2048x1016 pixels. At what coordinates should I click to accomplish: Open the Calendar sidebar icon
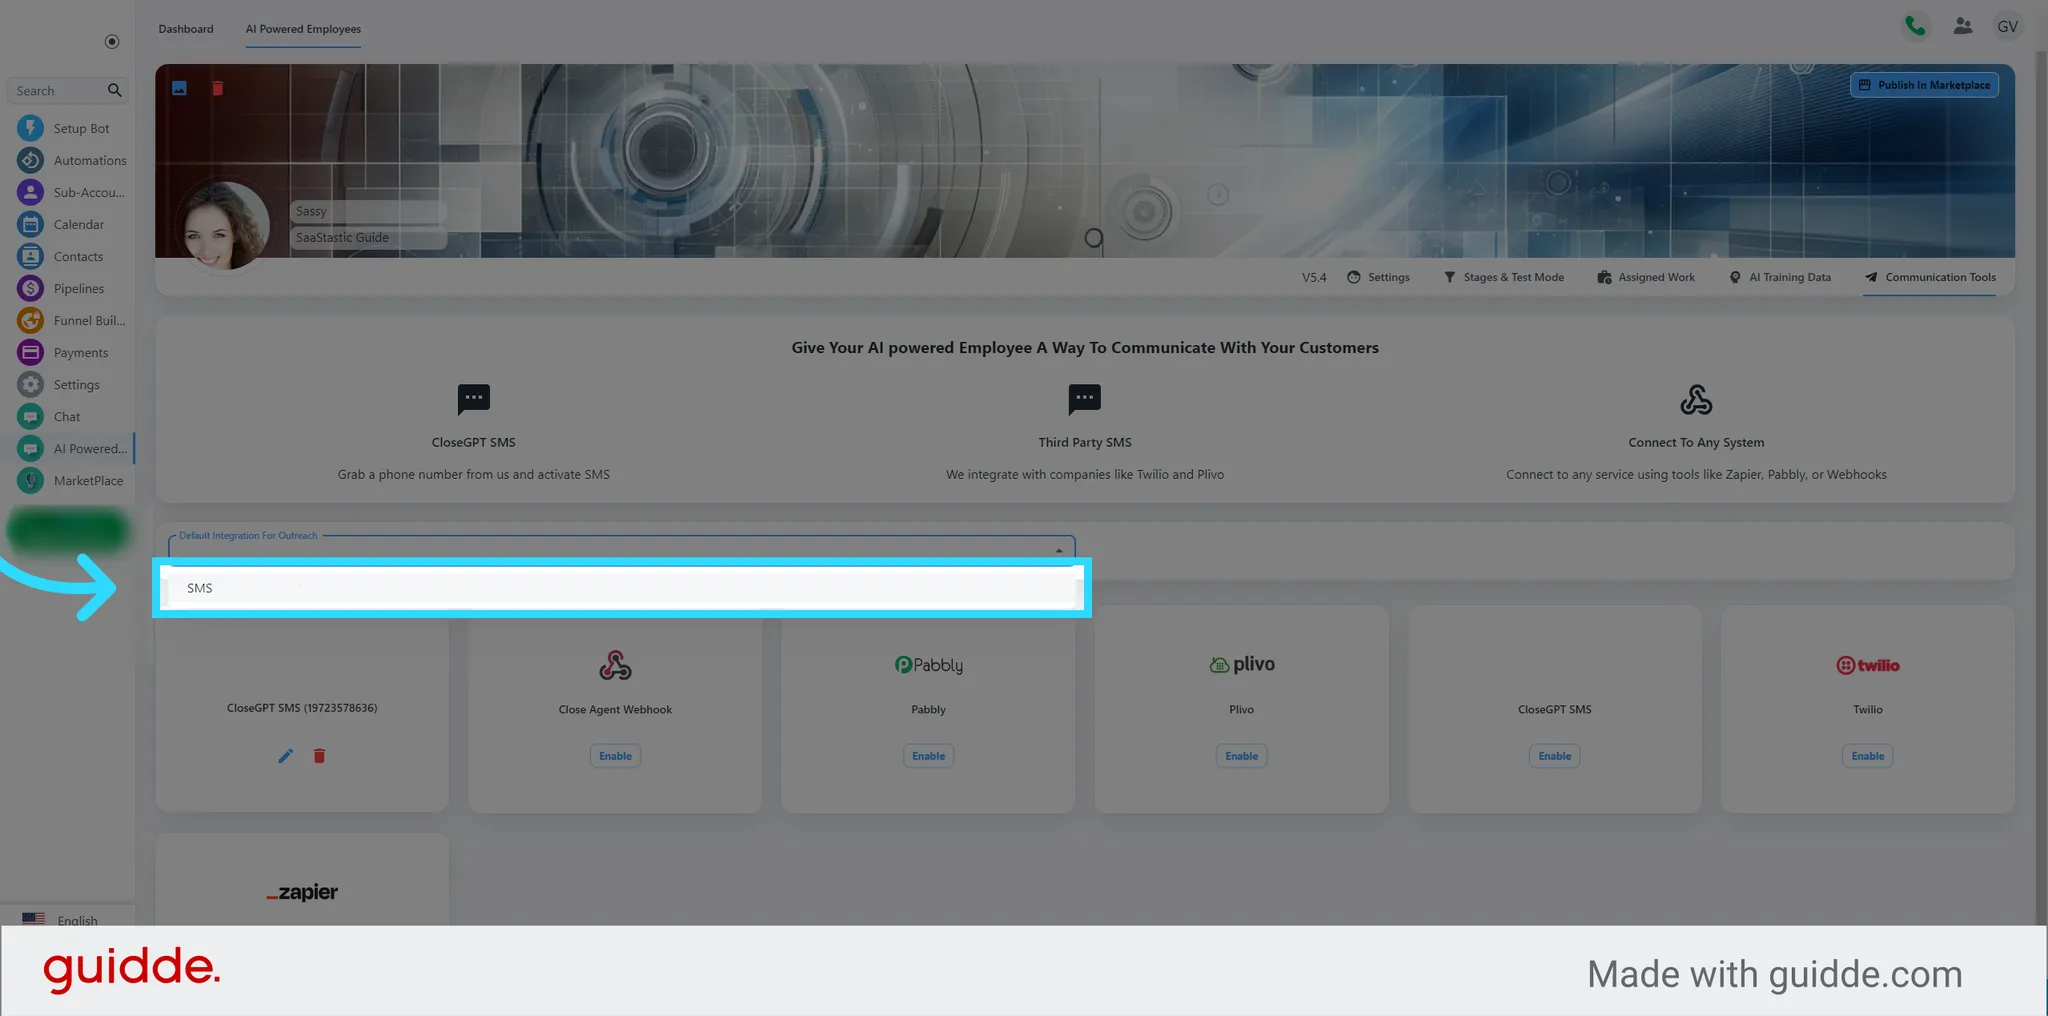coord(30,224)
